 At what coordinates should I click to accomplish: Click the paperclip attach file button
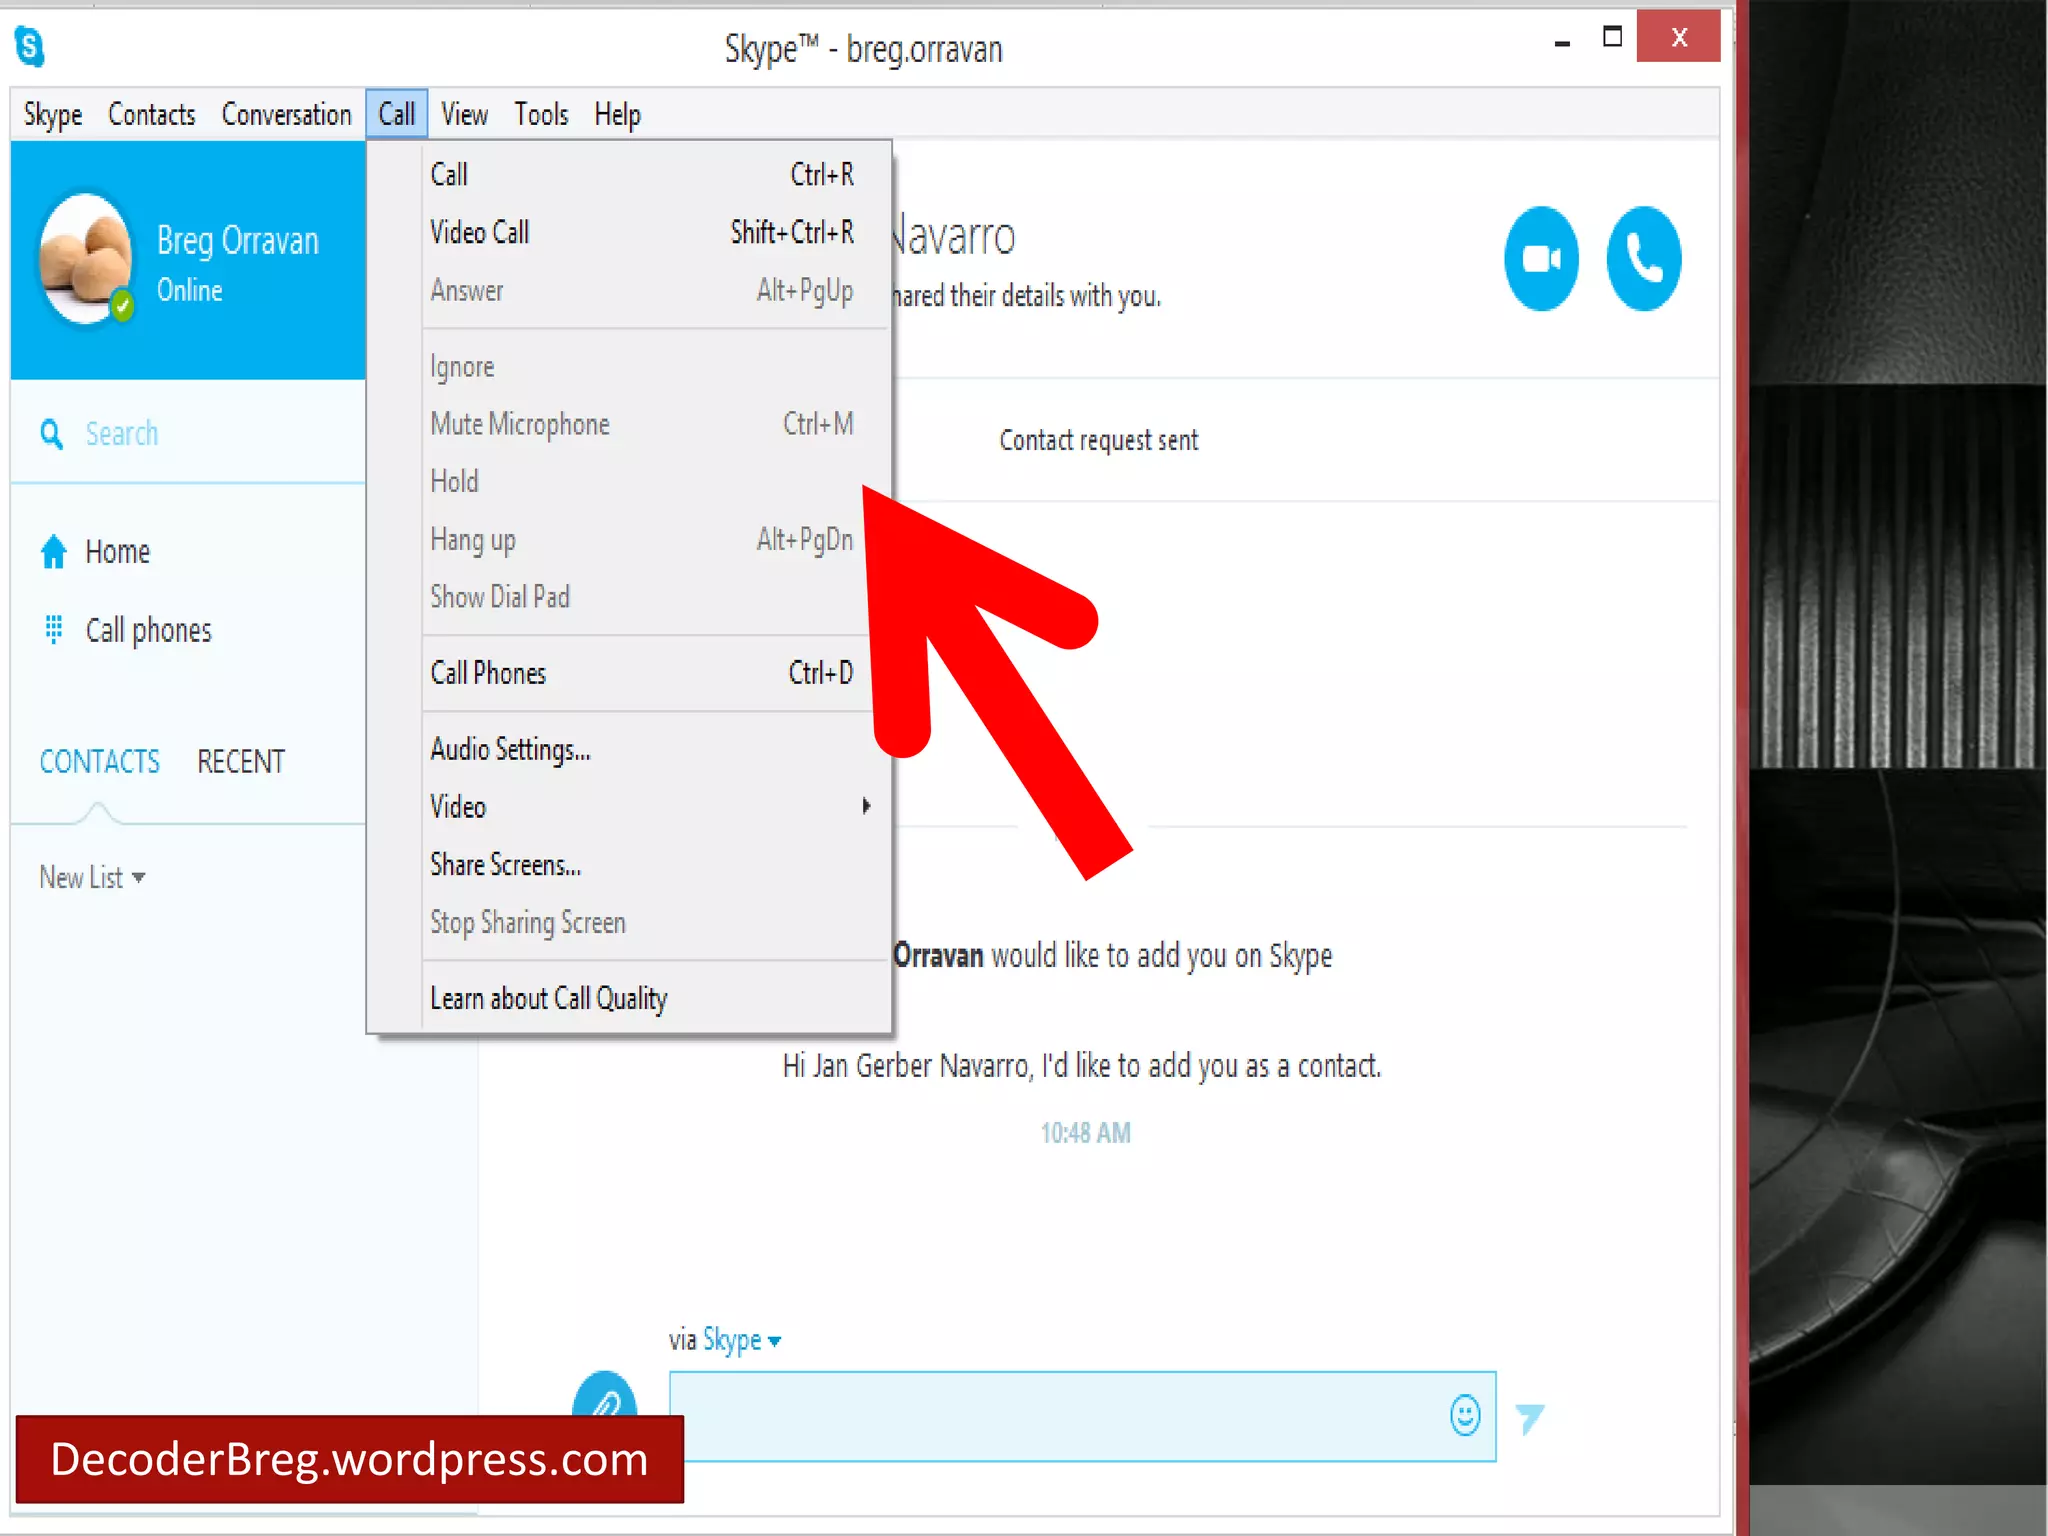coord(604,1396)
